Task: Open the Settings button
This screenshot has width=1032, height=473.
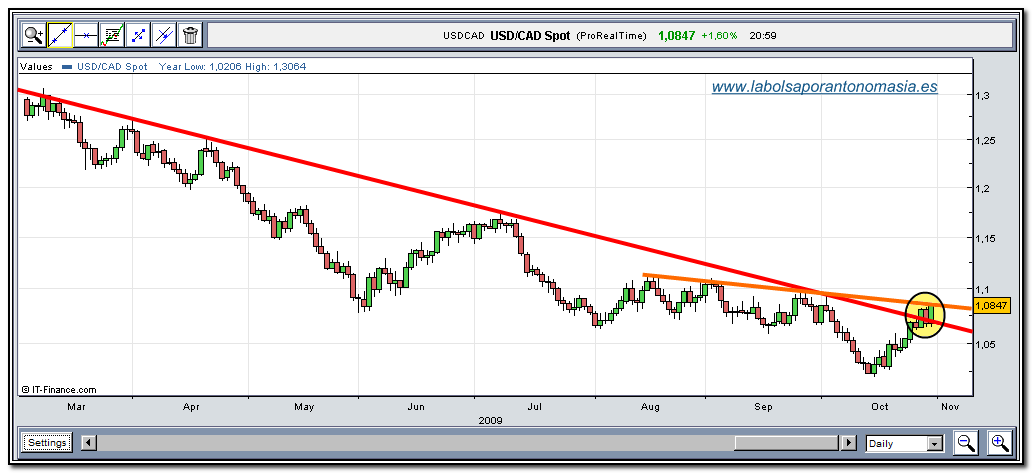Action: click(47, 443)
